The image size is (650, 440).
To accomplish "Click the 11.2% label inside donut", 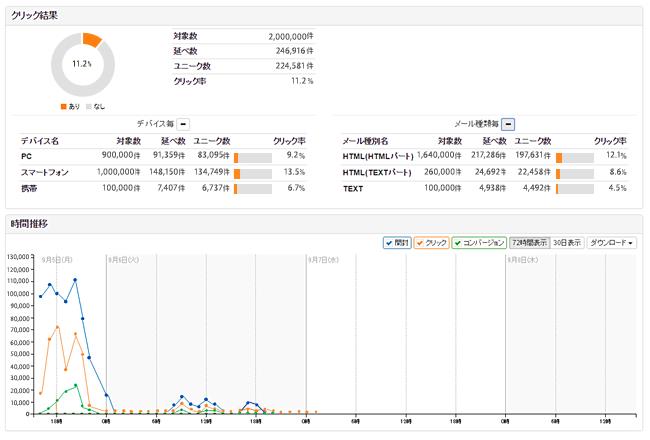I will coord(82,64).
